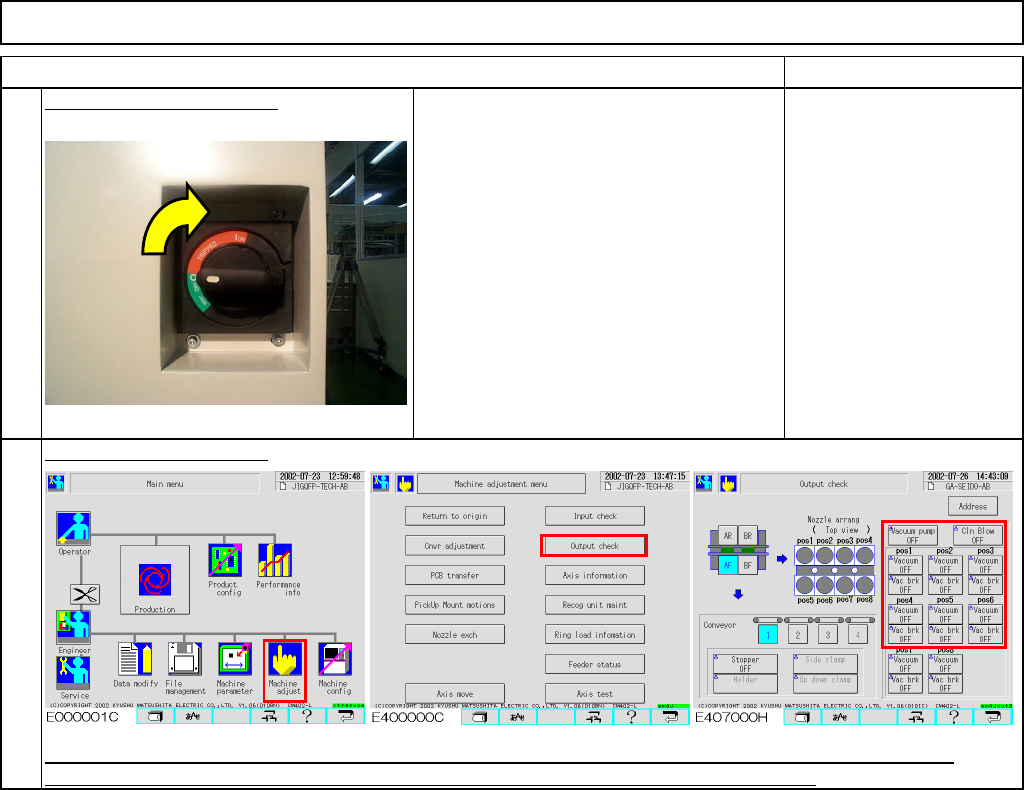1024x790 pixels.
Task: Toggle pos4 Vac brk output
Action: click(905, 634)
